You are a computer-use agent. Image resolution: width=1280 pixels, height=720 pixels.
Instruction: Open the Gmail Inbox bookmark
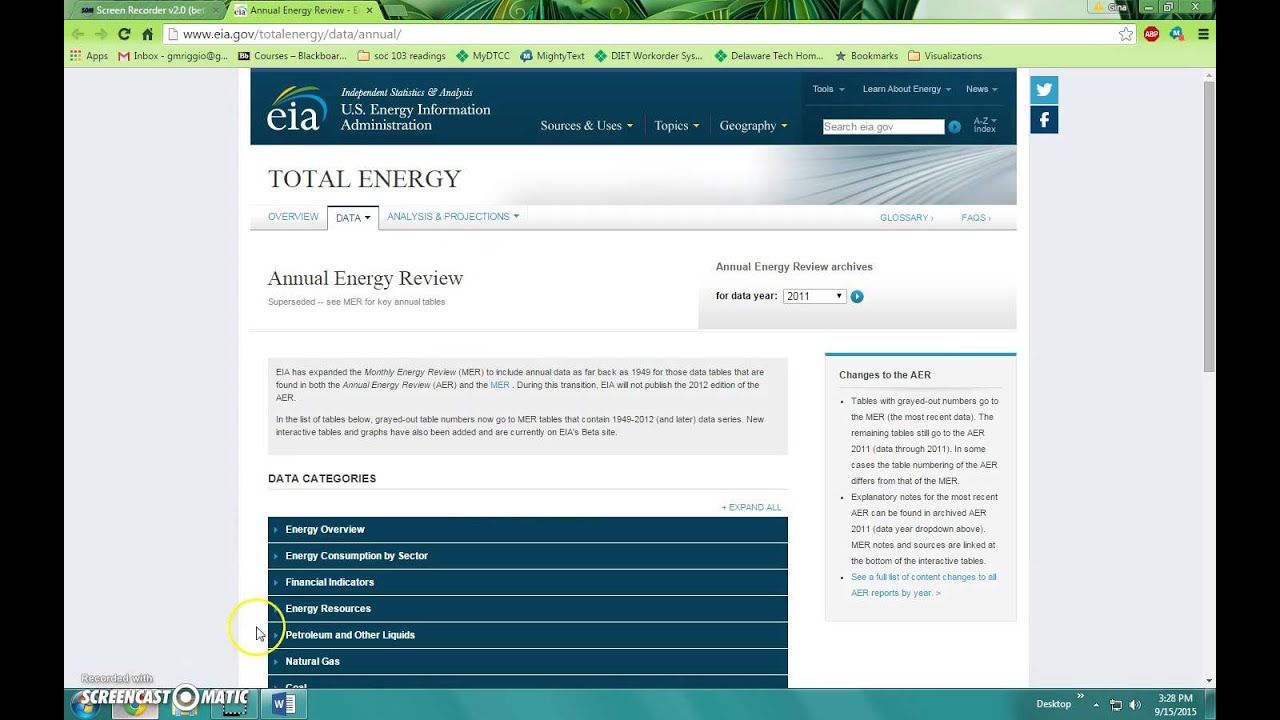[x=173, y=56]
